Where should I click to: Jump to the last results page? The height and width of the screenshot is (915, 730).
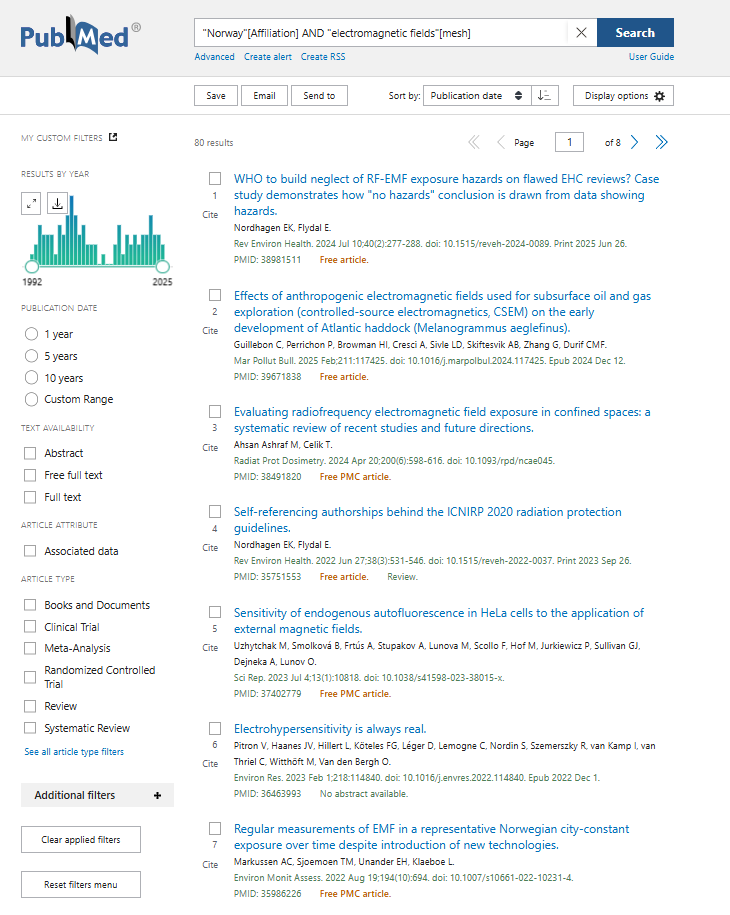(x=661, y=143)
